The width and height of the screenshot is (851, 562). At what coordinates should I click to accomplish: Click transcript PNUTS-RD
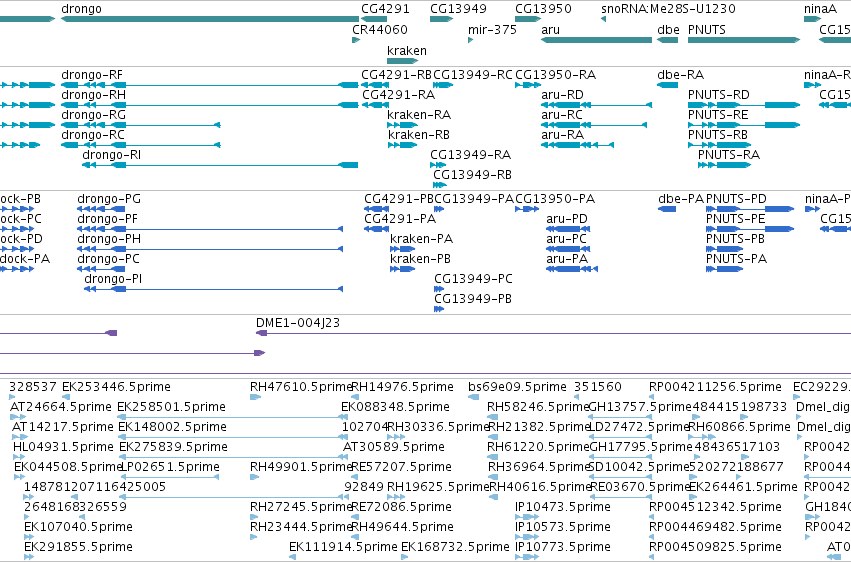719,95
